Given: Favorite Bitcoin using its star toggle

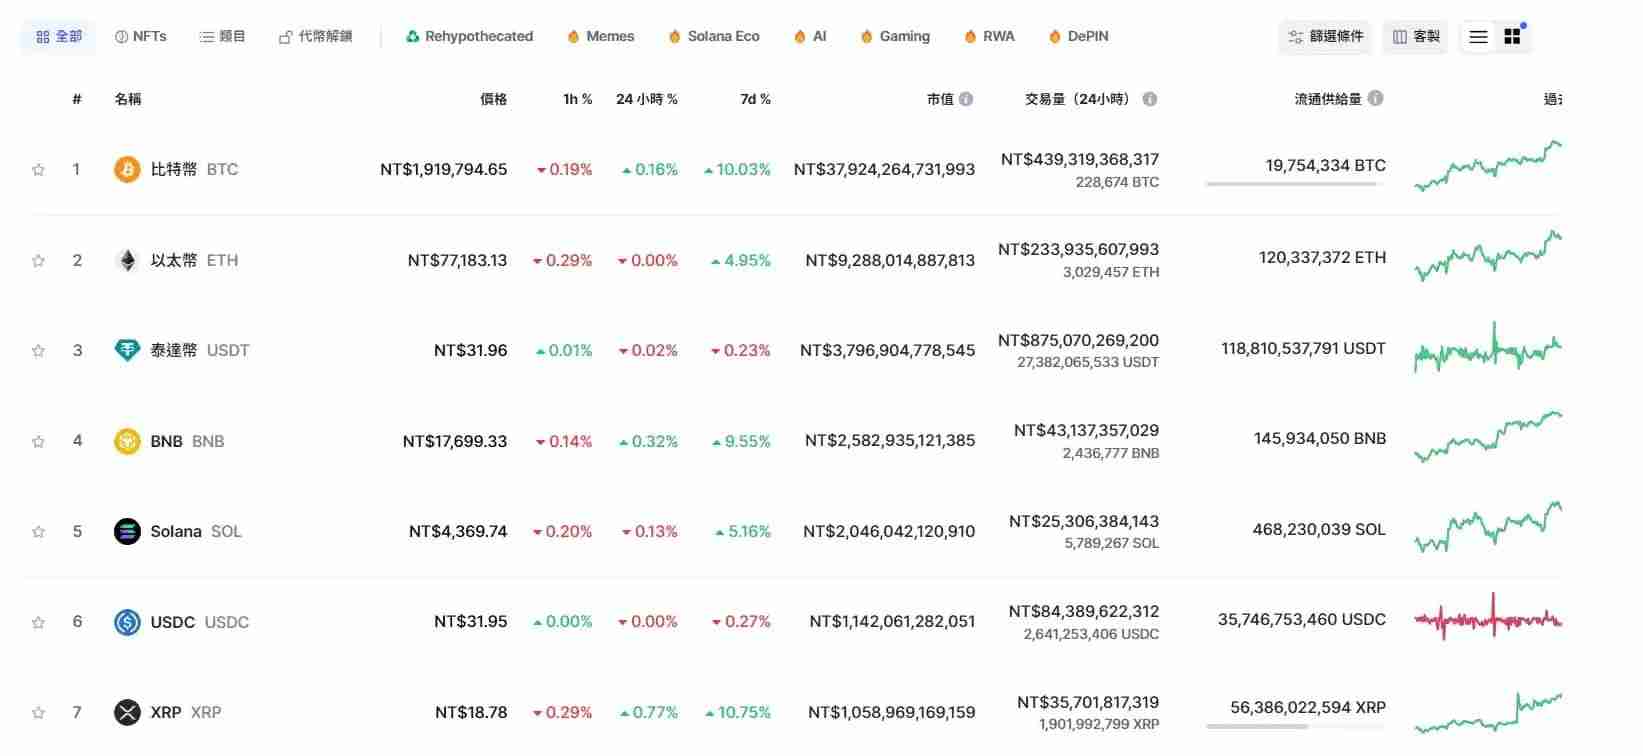Looking at the screenshot, I should (38, 169).
